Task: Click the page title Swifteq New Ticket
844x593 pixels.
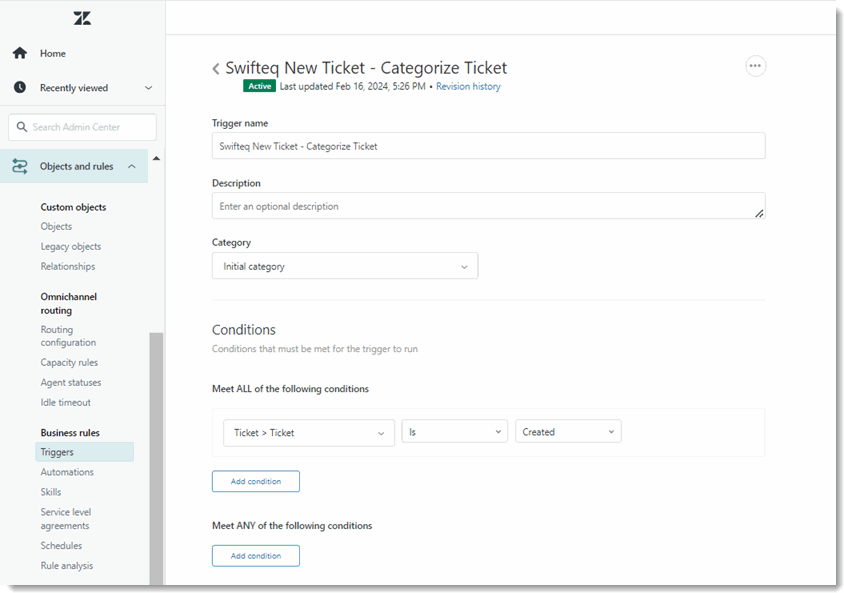Action: pos(366,68)
